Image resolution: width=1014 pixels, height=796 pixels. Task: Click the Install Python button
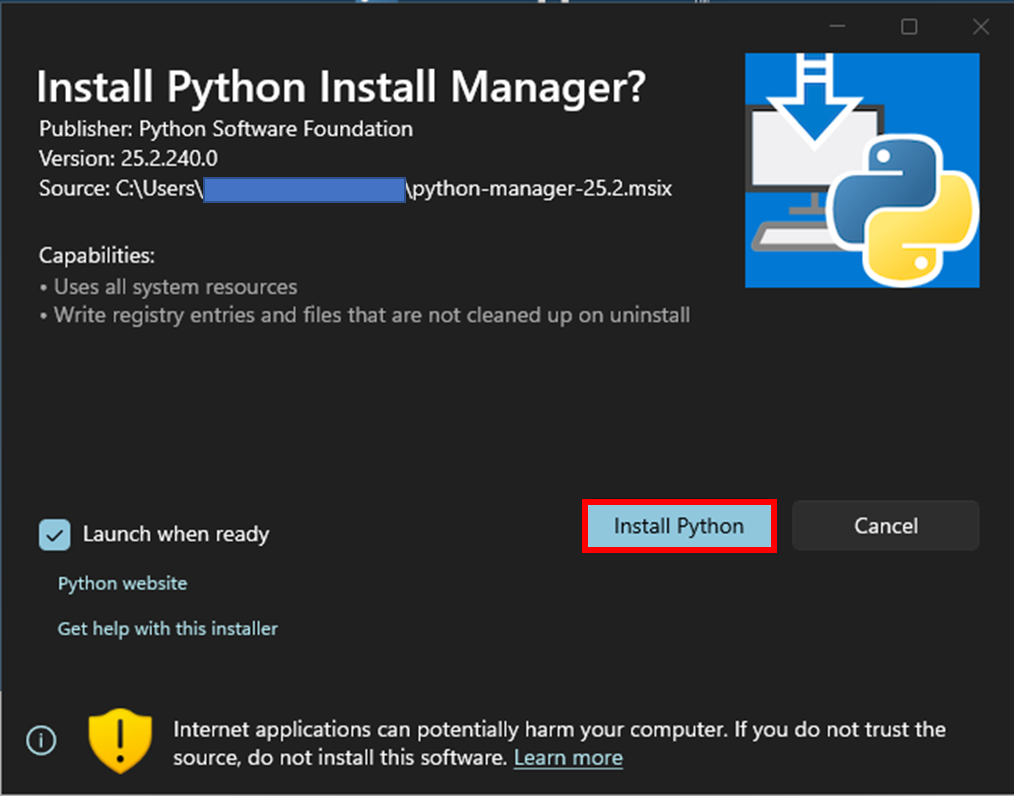click(679, 525)
